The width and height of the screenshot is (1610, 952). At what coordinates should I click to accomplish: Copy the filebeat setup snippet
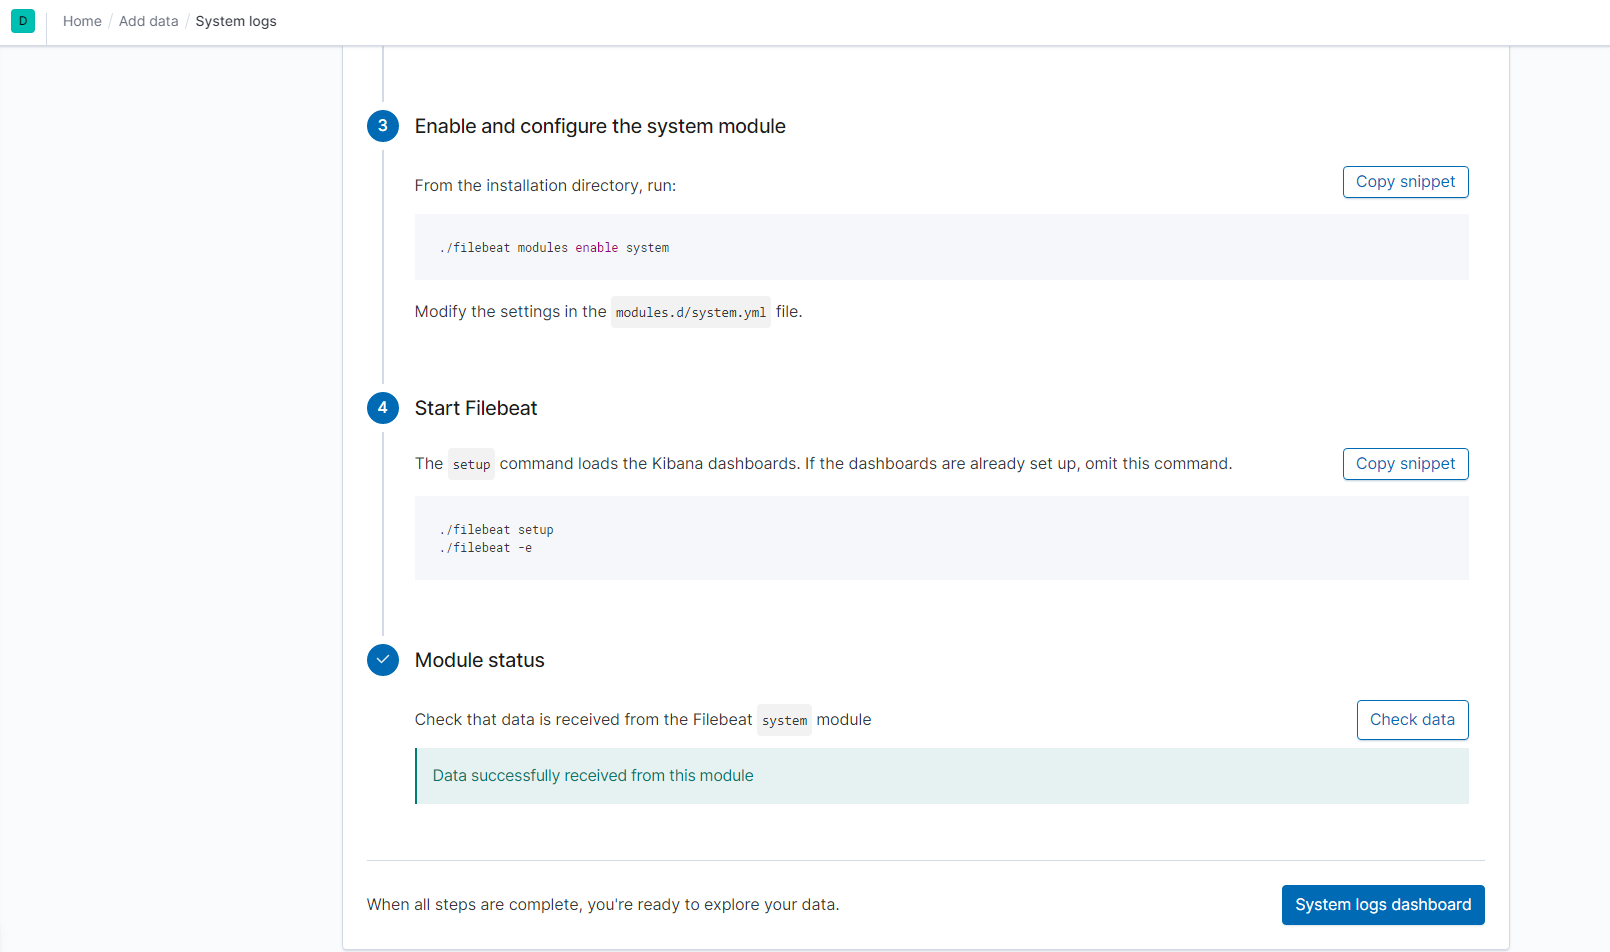[1405, 464]
